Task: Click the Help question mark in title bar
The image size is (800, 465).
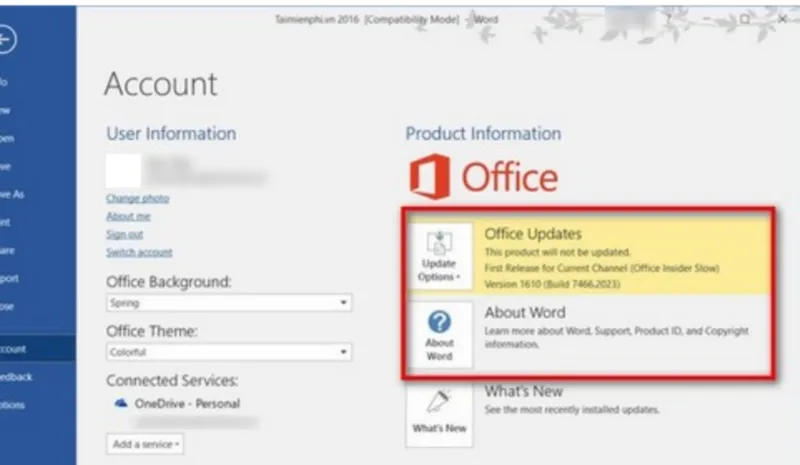Action: pyautogui.click(x=669, y=18)
